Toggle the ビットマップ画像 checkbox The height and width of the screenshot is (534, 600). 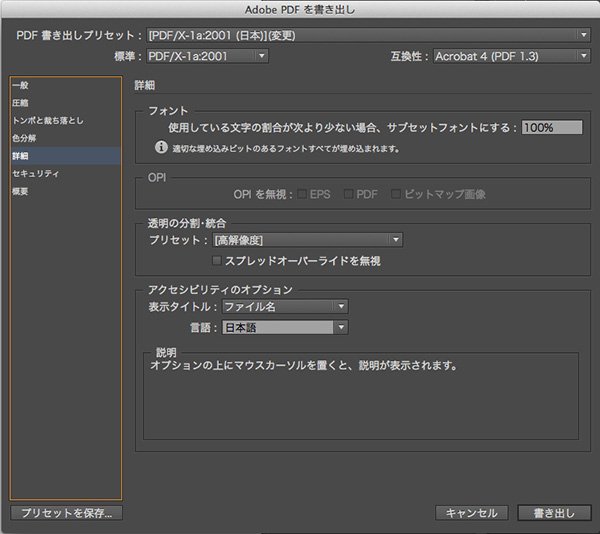396,194
